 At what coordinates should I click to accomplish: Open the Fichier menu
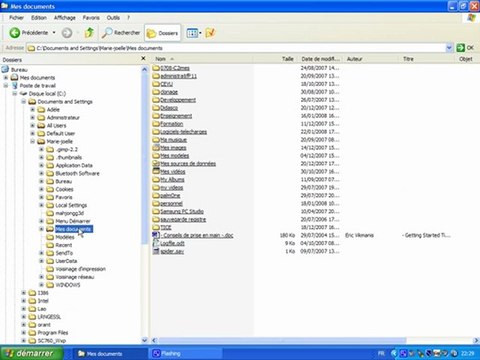16,18
